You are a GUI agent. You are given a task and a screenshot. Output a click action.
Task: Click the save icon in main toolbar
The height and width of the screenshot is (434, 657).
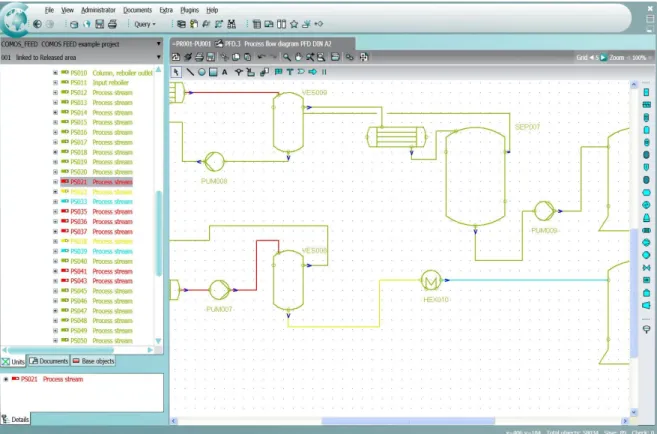(100, 24)
